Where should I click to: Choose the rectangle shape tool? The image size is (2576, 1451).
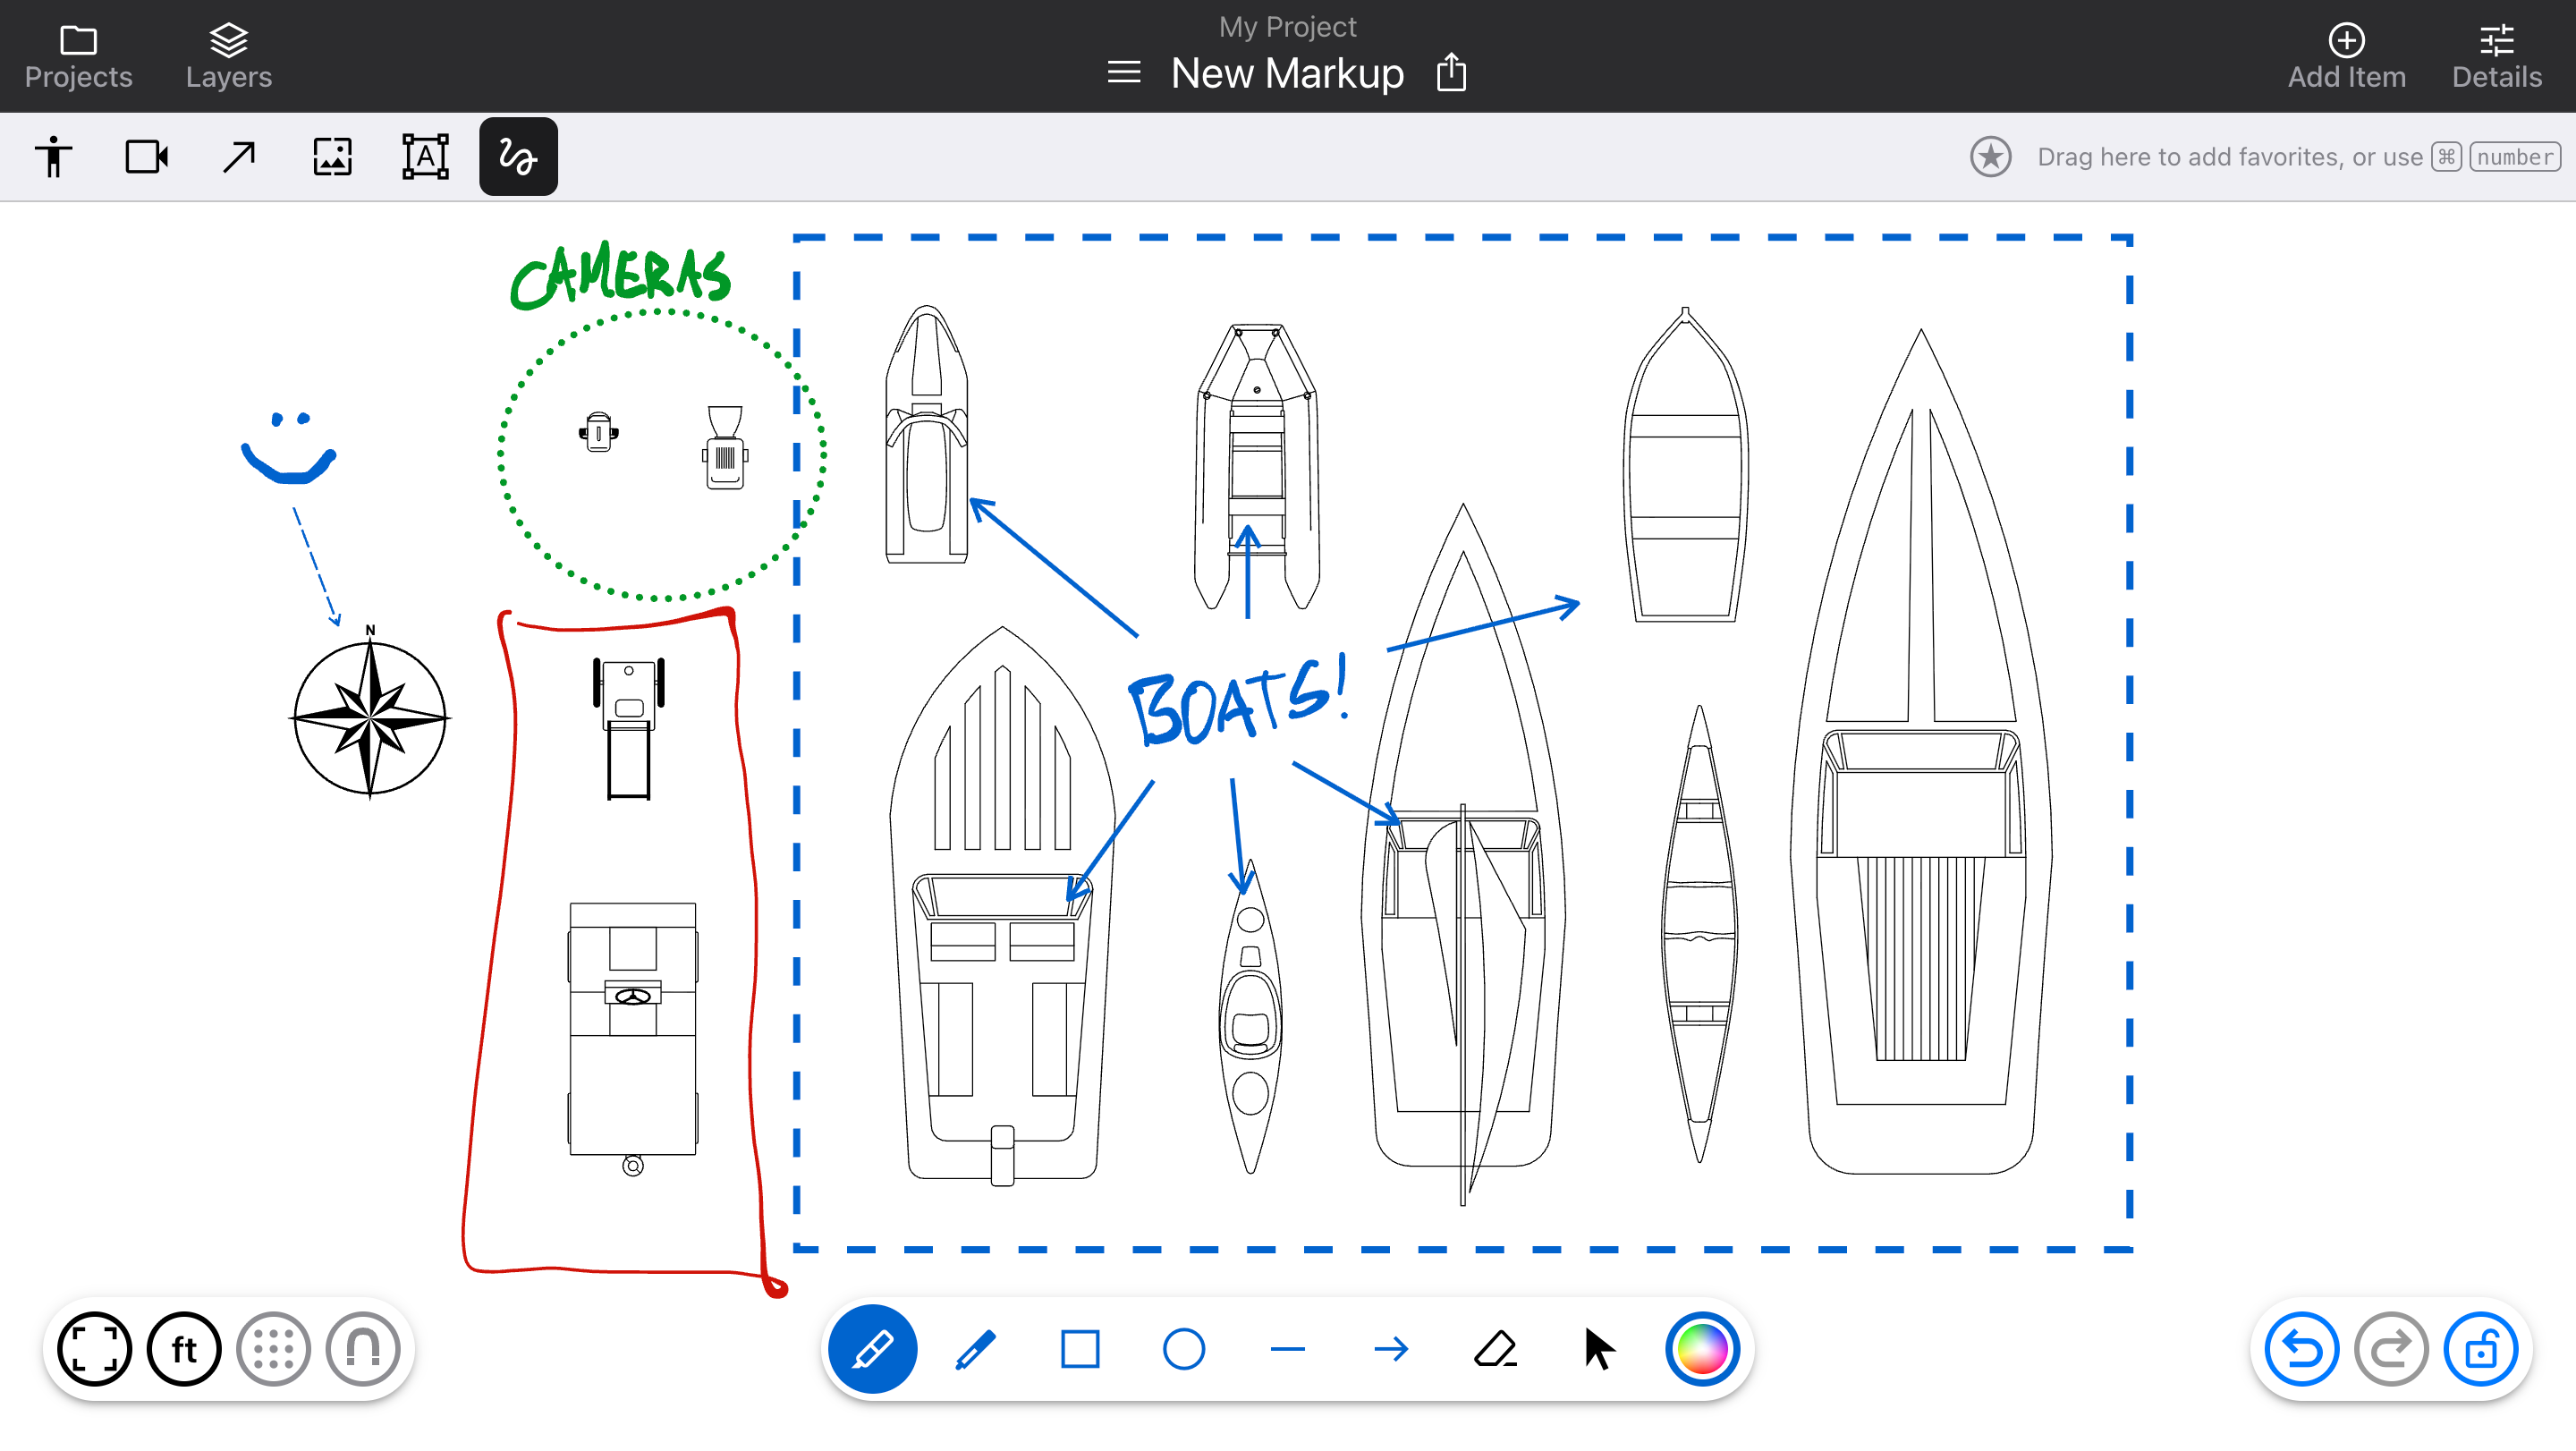click(1080, 1349)
